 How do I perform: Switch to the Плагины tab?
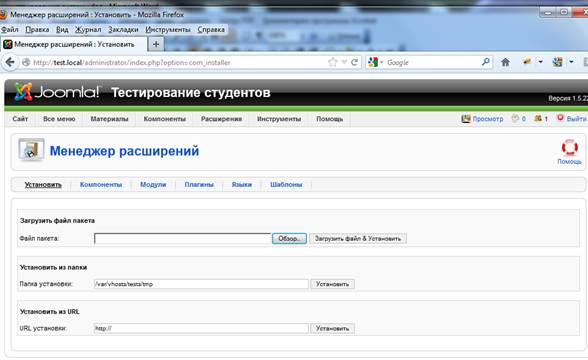pos(199,184)
